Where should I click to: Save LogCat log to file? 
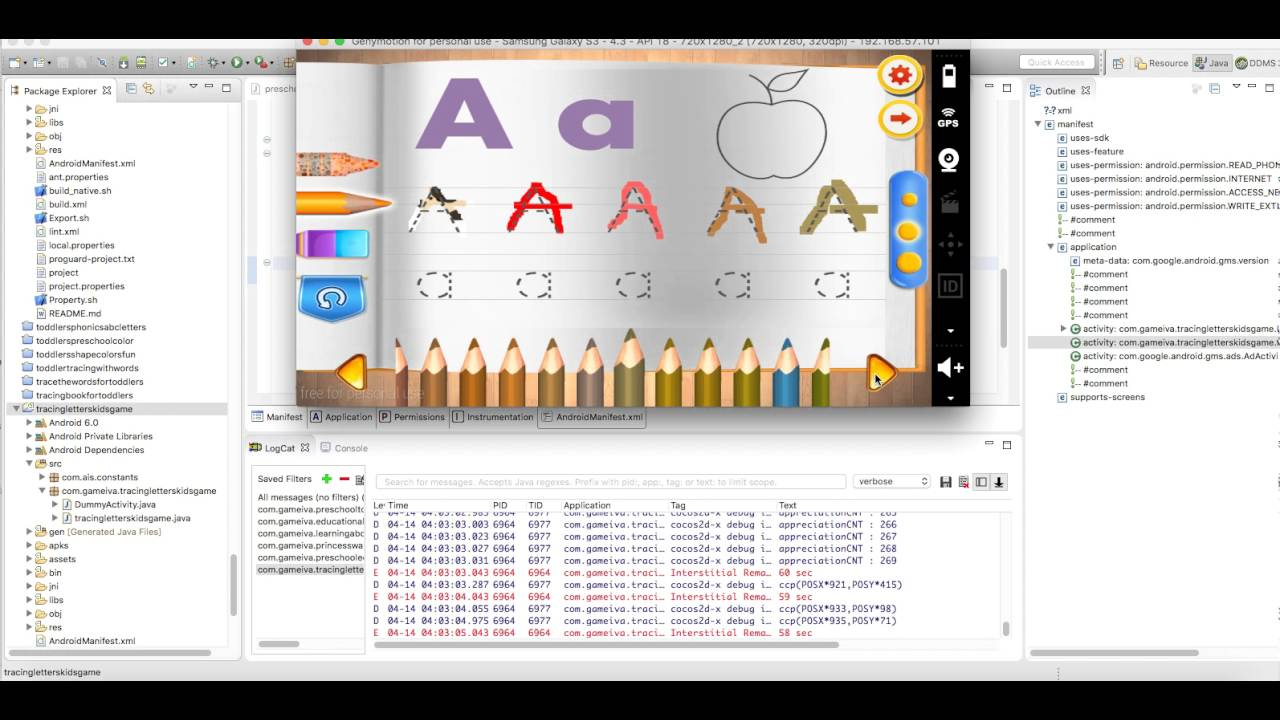click(946, 482)
